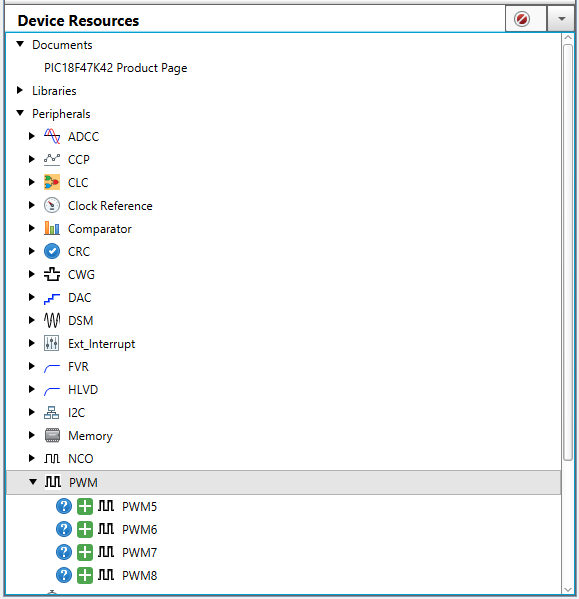Select the PWM8 module label
The height and width of the screenshot is (599, 579).
pyautogui.click(x=139, y=576)
